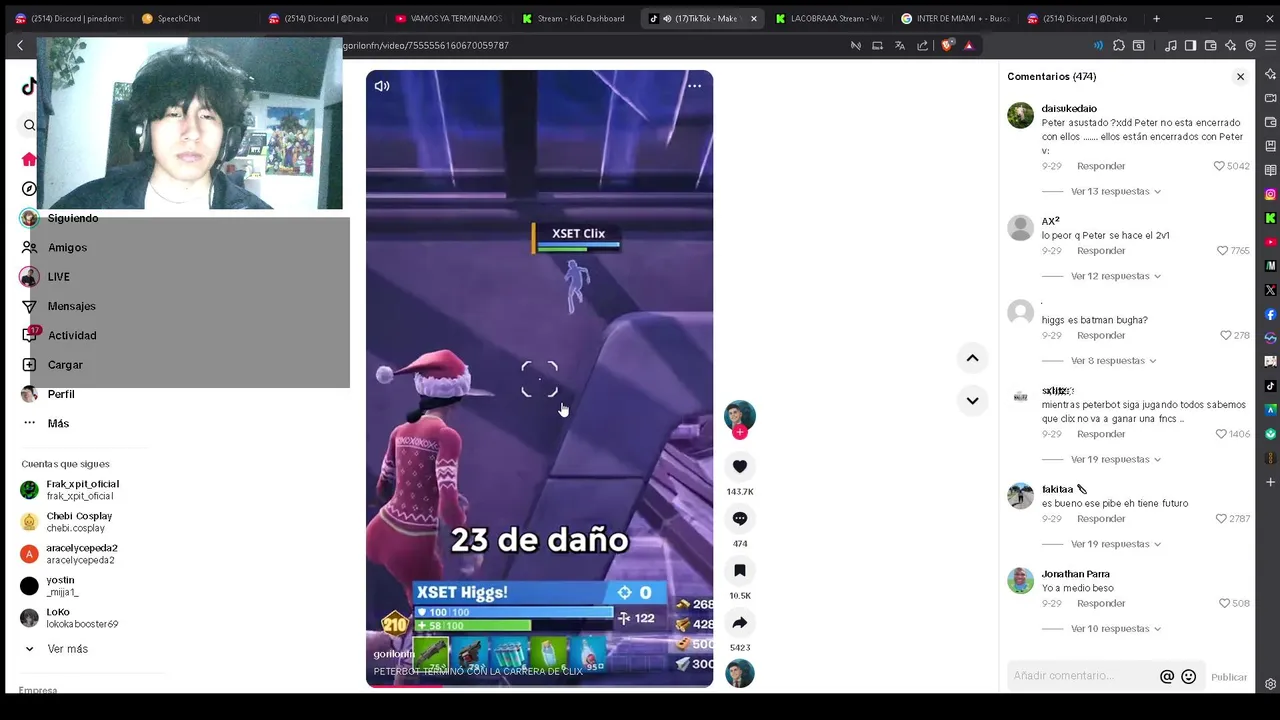Open the TikTok search icon
The image size is (1280, 720).
tap(29, 125)
